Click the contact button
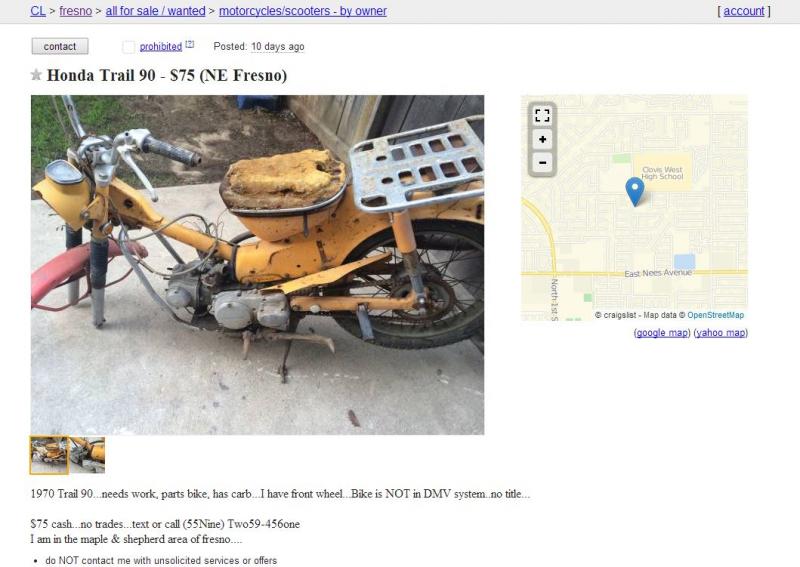Image resolution: width=800 pixels, height=567 pixels. (60, 46)
